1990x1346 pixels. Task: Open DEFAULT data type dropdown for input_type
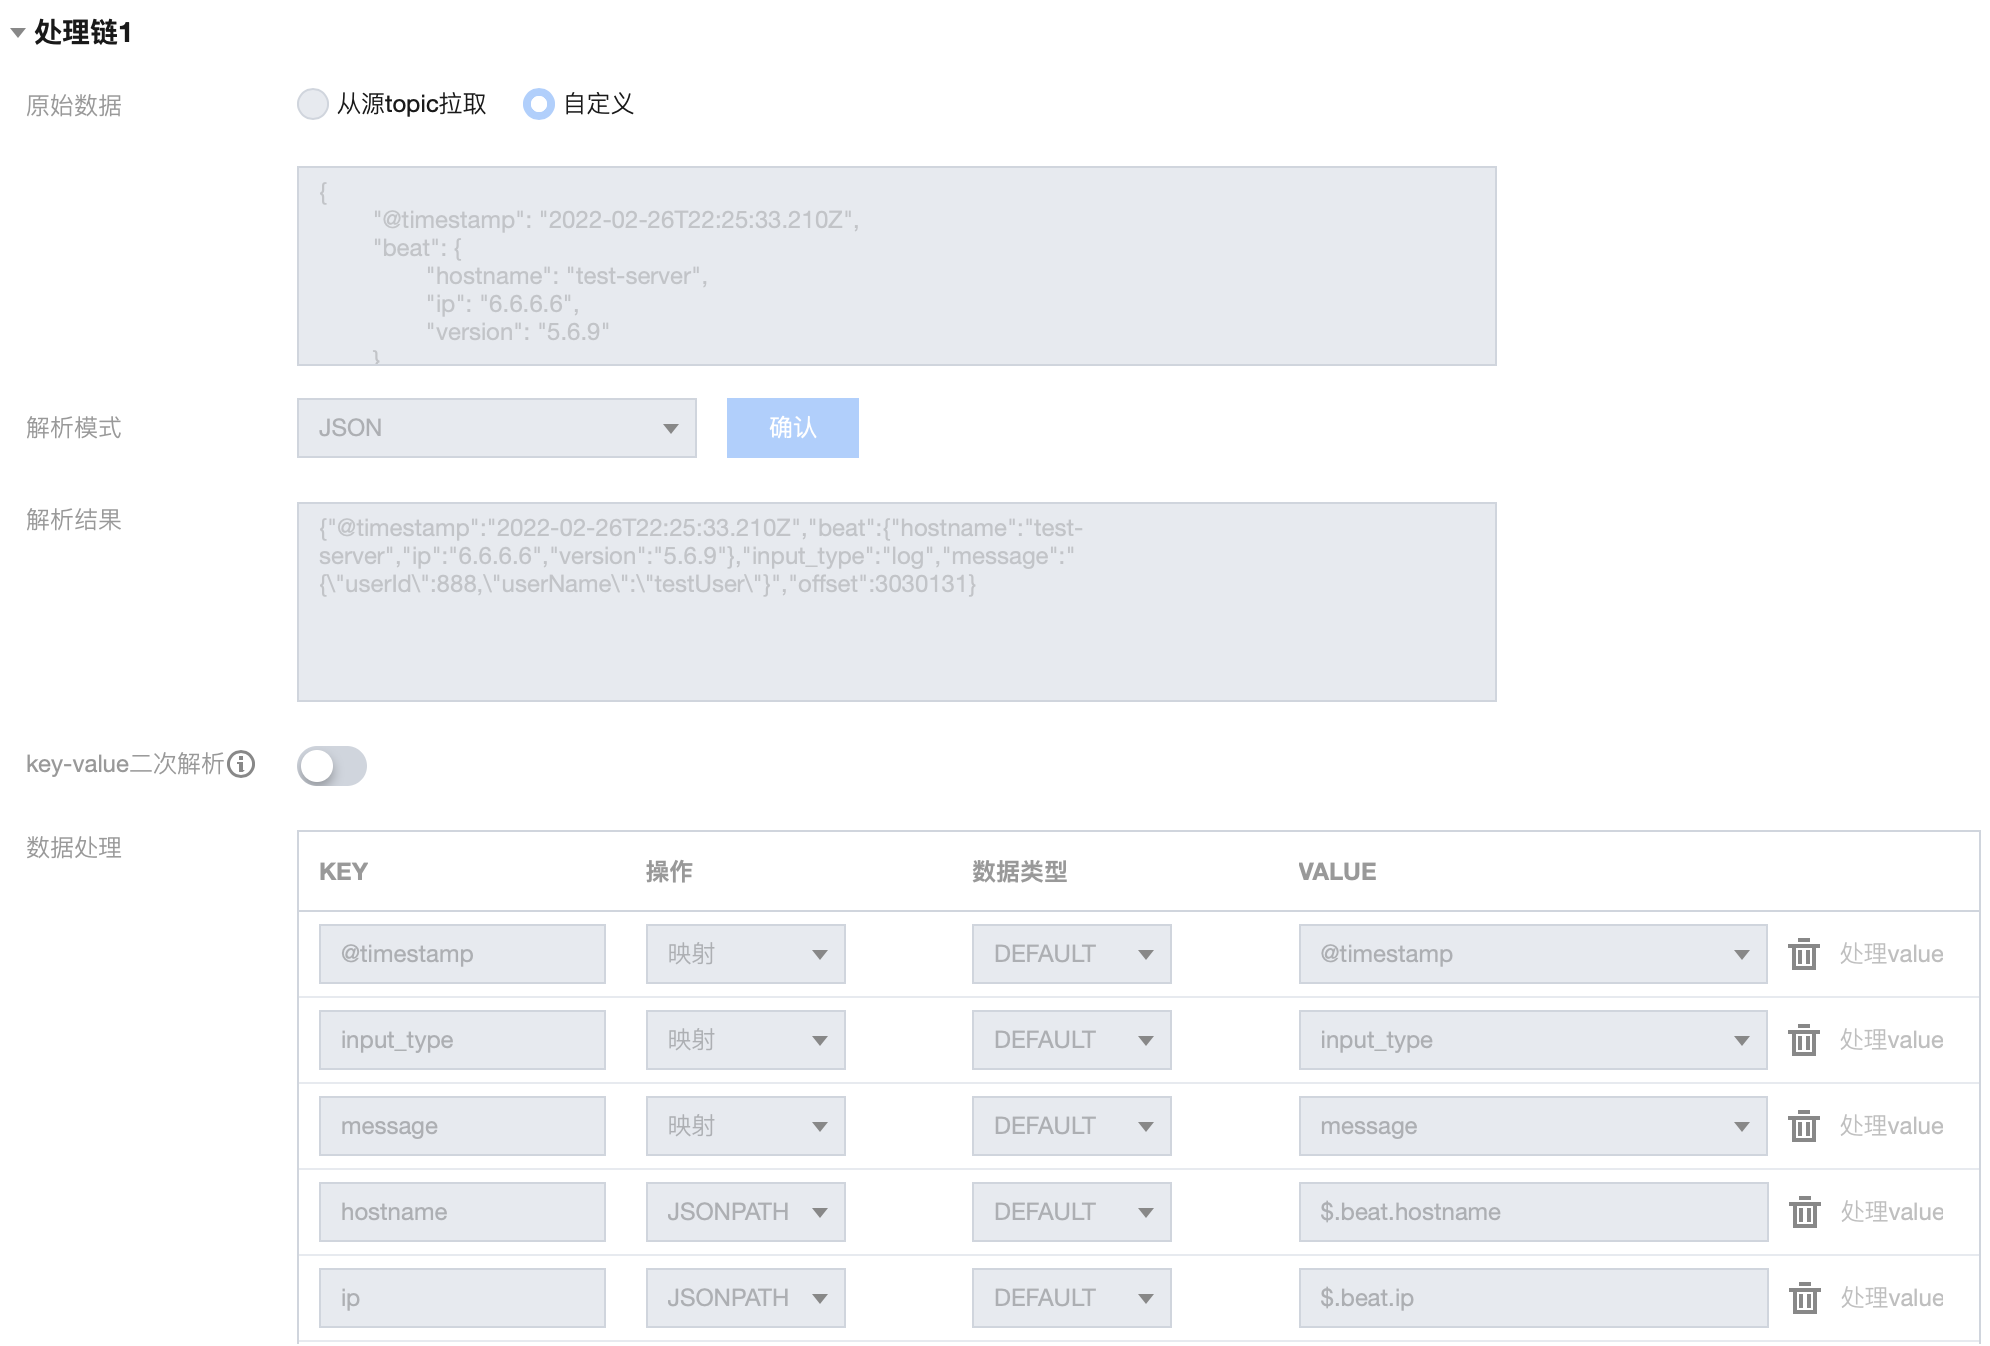[x=1071, y=1040]
